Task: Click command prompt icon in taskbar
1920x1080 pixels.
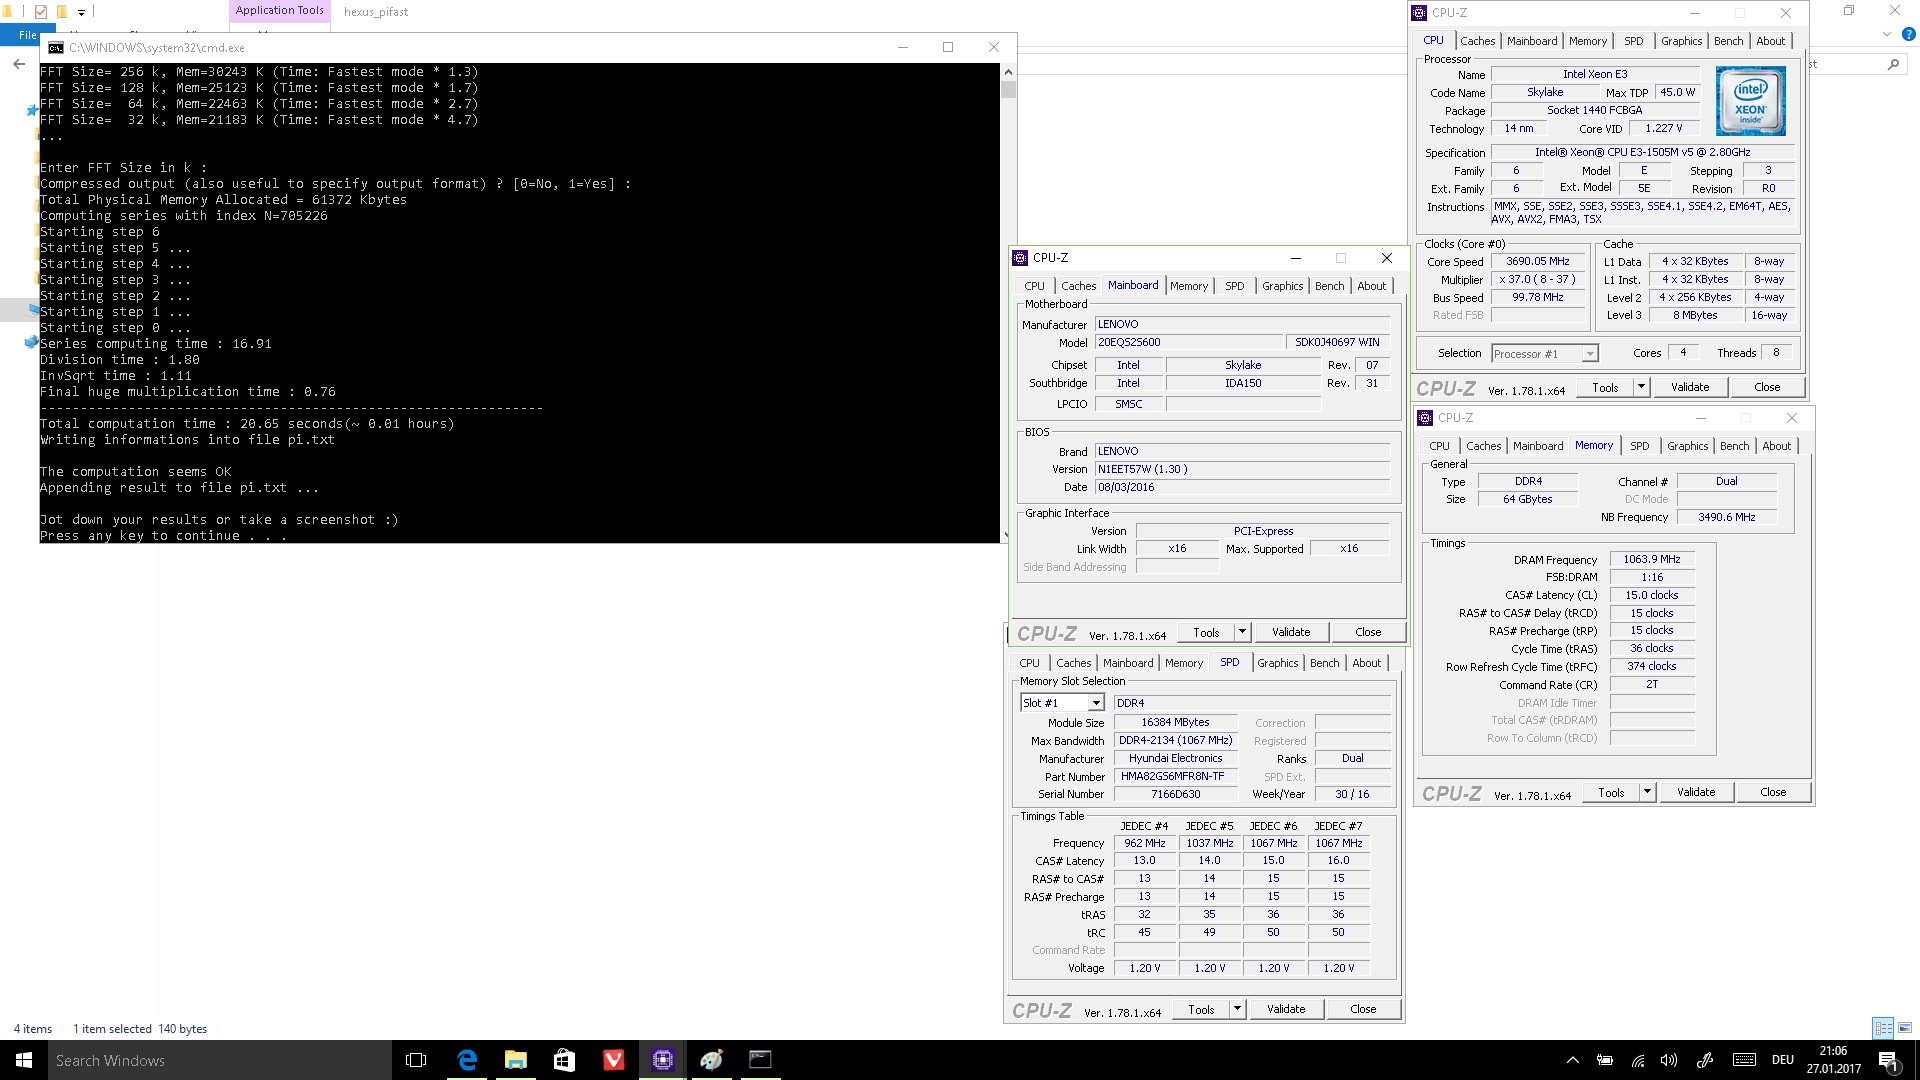Action: [761, 1060]
